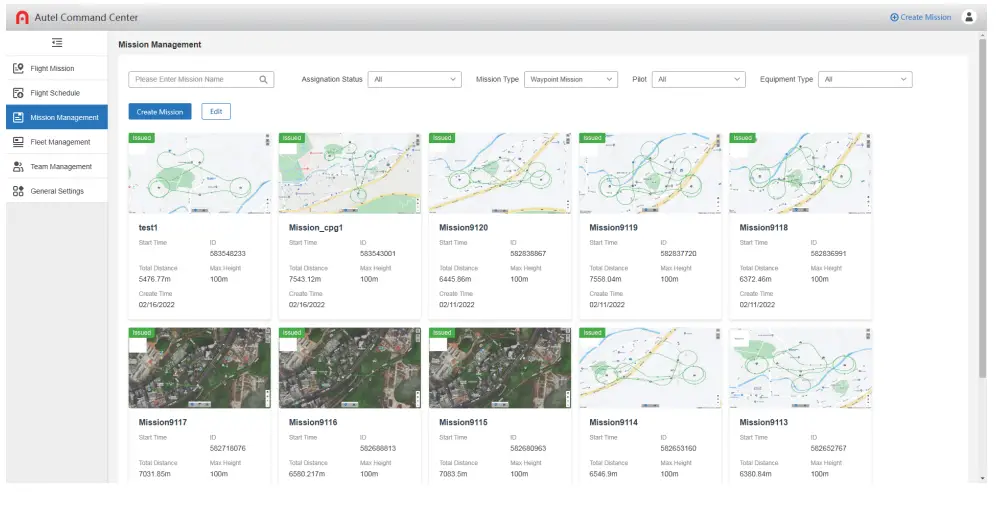Open the Mission Type dropdown
The width and height of the screenshot is (996, 508).
(571, 79)
